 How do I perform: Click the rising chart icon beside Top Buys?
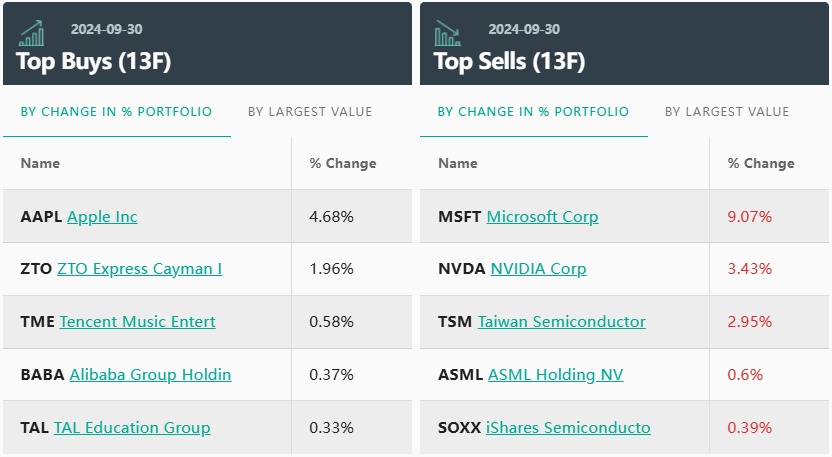31,34
